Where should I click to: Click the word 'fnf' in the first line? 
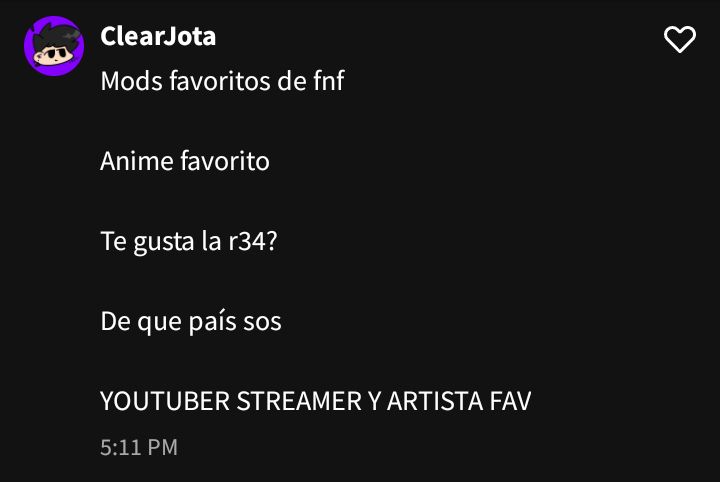(329, 81)
